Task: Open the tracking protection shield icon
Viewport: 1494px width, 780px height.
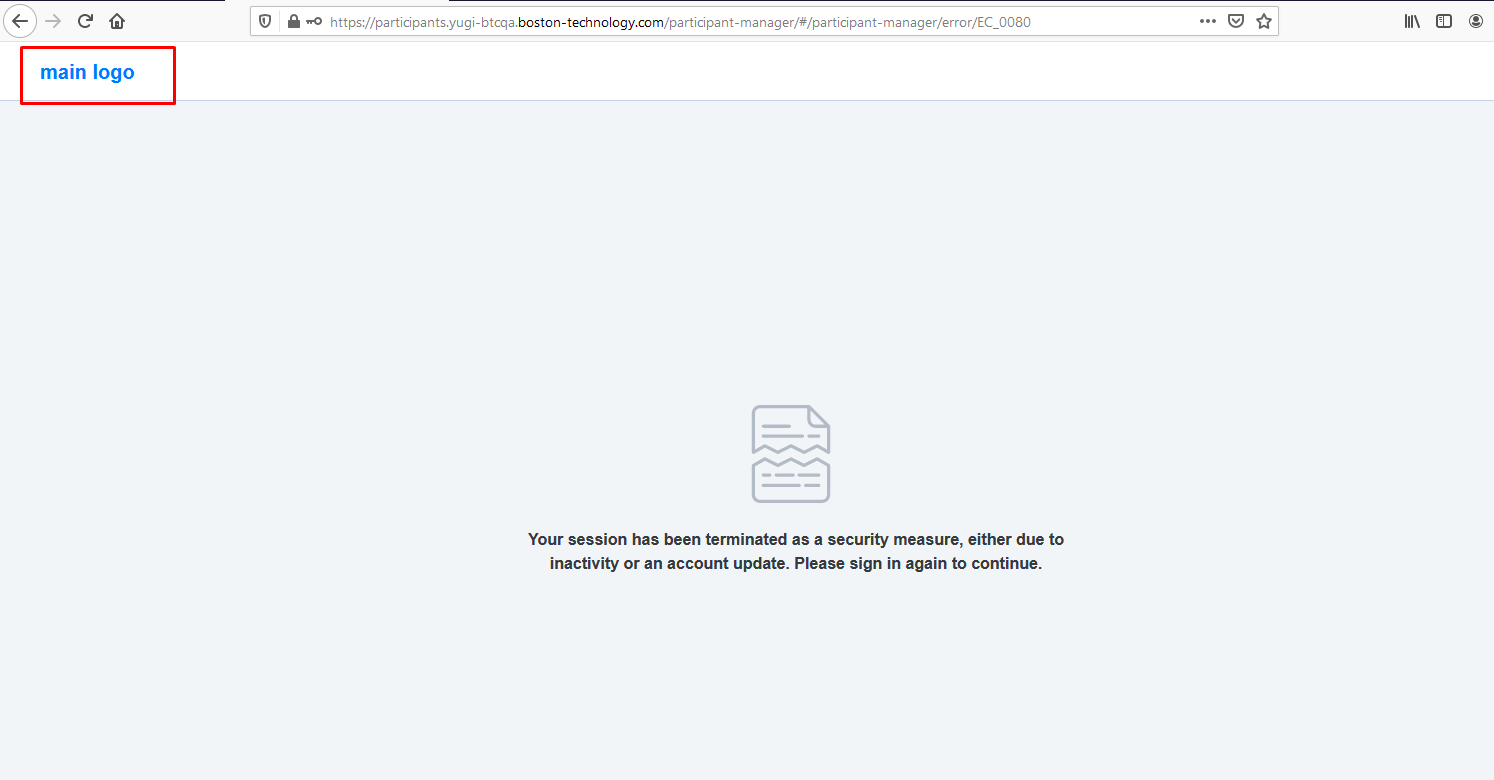Action: [x=266, y=21]
